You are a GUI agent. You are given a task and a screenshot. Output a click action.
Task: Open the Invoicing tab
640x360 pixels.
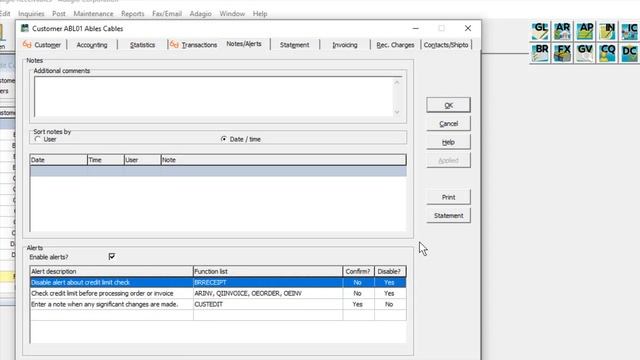point(344,45)
